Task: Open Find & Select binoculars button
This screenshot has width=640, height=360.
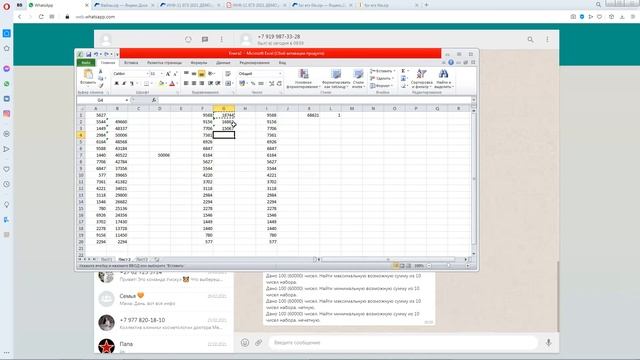Action: pyautogui.click(x=444, y=78)
